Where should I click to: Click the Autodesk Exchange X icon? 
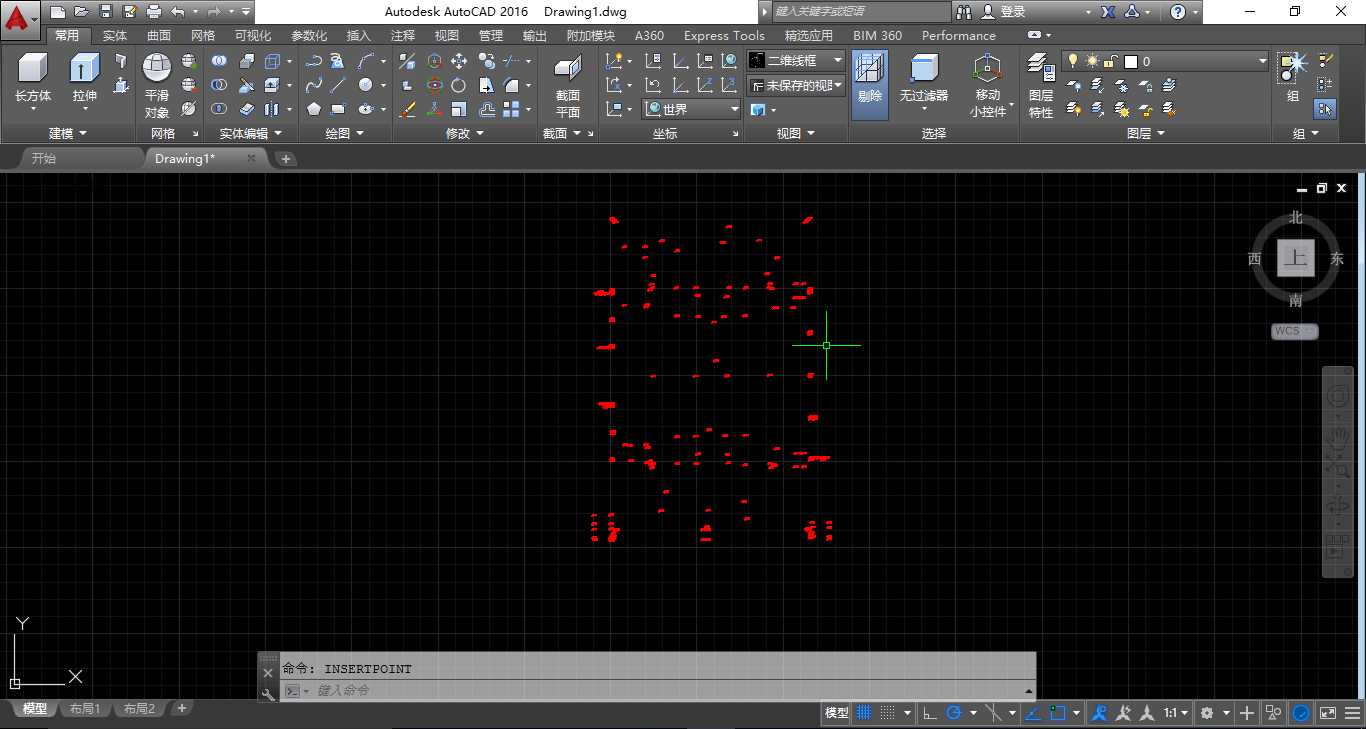coord(1108,12)
